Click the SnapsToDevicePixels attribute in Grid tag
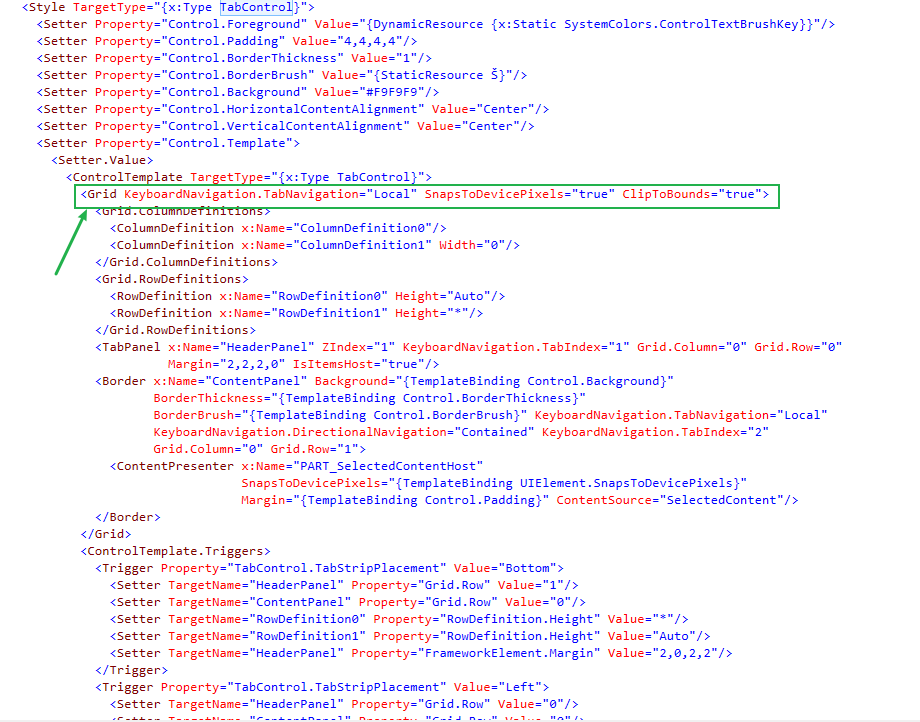920x722 pixels. pyautogui.click(x=519, y=194)
